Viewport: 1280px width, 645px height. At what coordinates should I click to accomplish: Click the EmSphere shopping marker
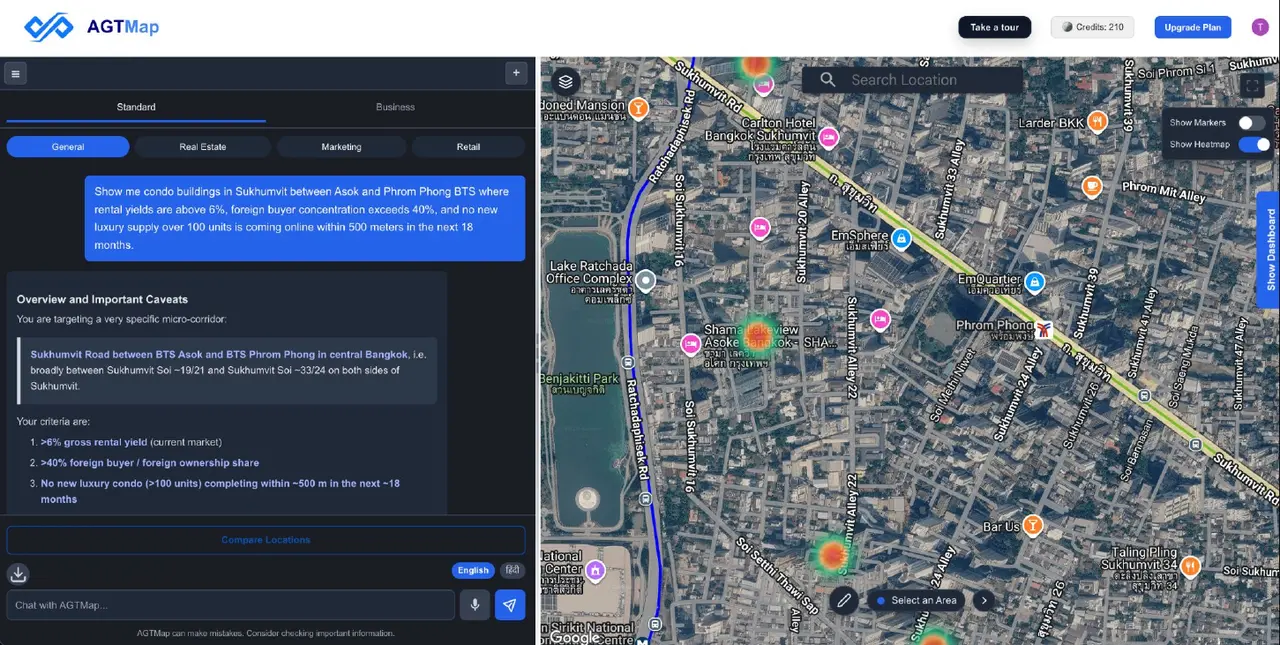(901, 239)
